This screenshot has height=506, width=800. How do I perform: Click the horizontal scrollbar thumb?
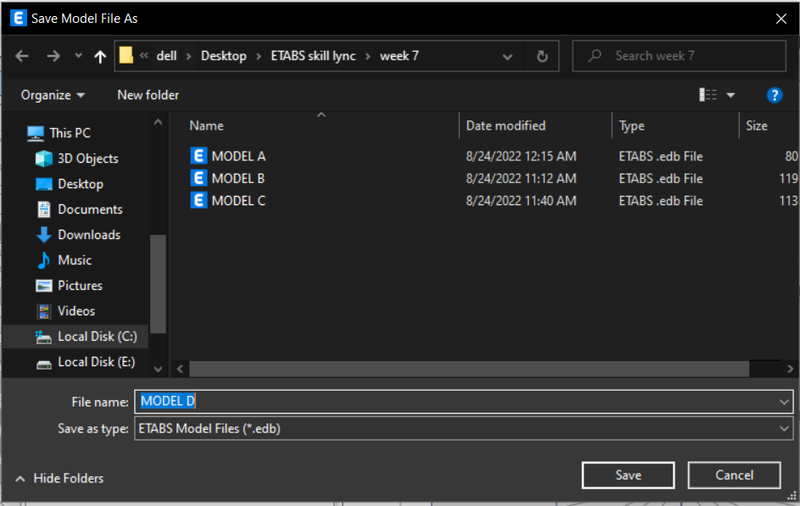pyautogui.click(x=469, y=369)
